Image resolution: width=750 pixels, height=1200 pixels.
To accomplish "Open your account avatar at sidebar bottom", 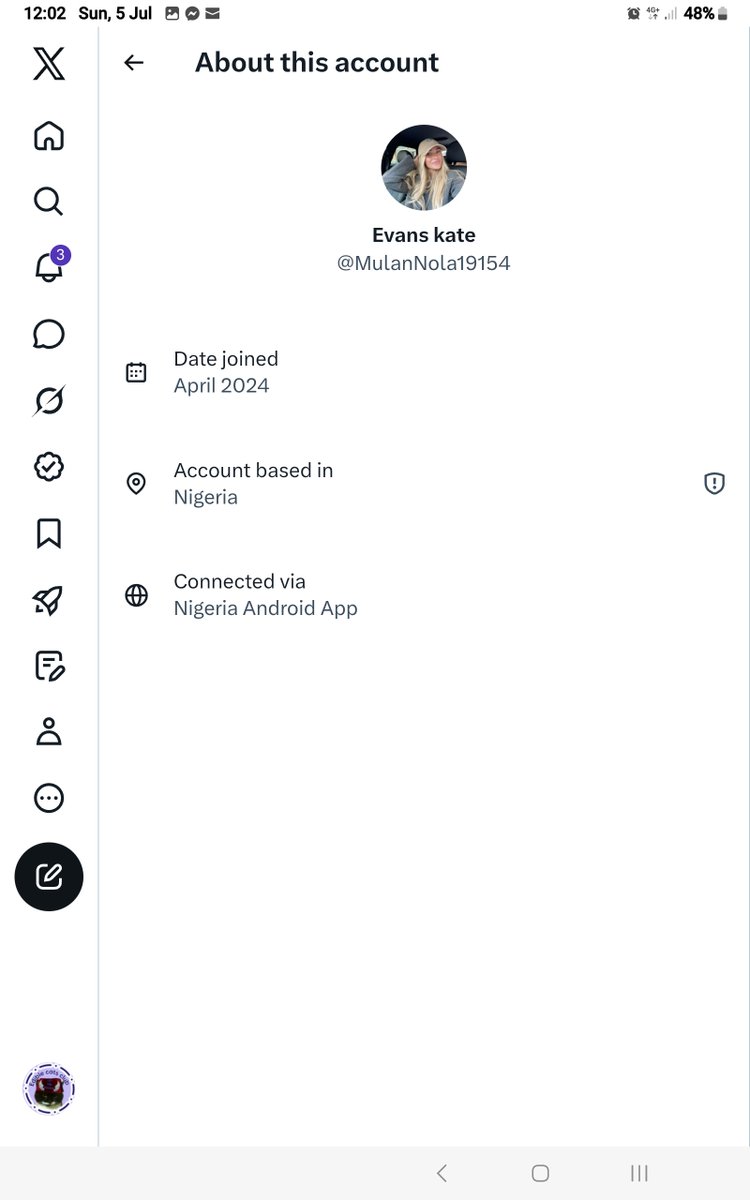I will coord(49,1089).
